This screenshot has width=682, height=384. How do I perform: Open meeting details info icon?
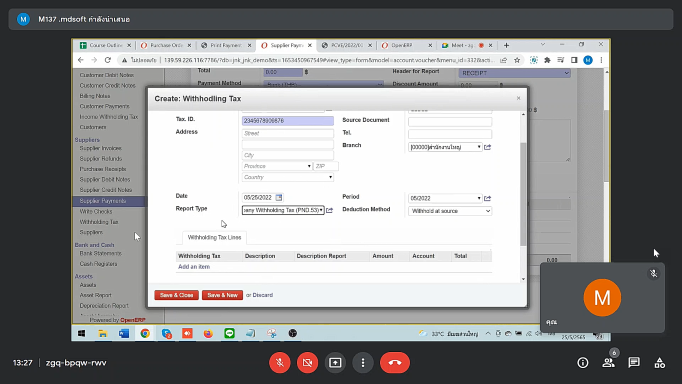point(583,363)
